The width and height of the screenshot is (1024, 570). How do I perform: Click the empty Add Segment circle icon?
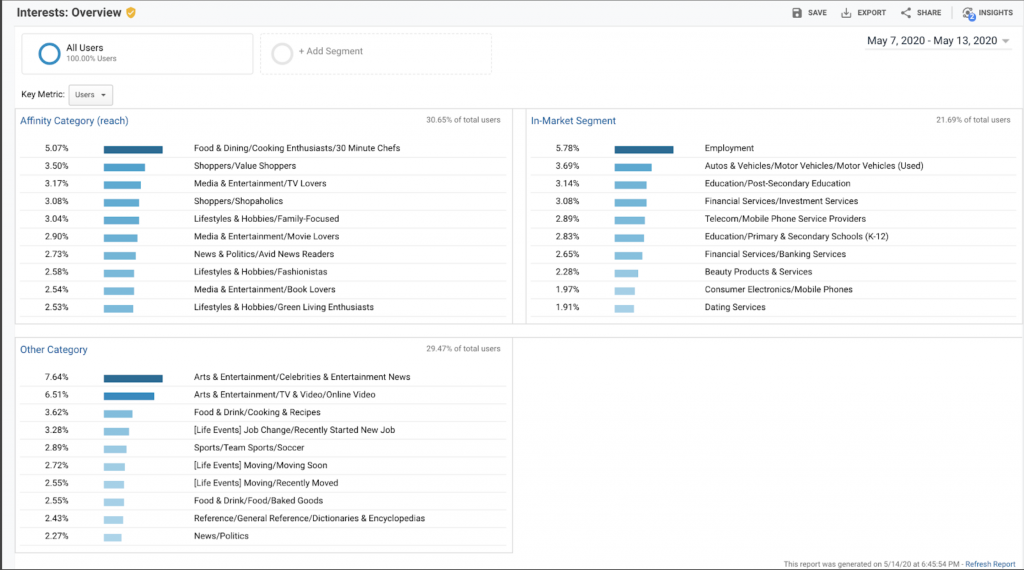[x=282, y=54]
